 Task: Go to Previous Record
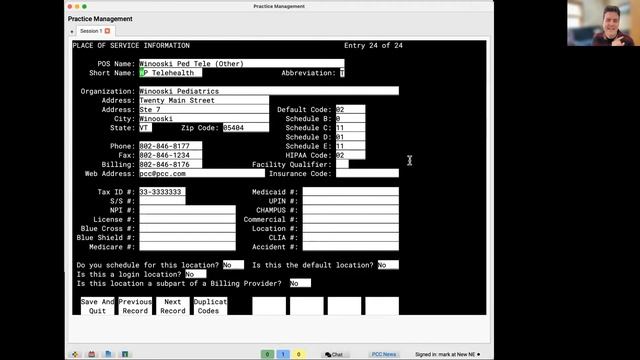pyautogui.click(x=135, y=306)
